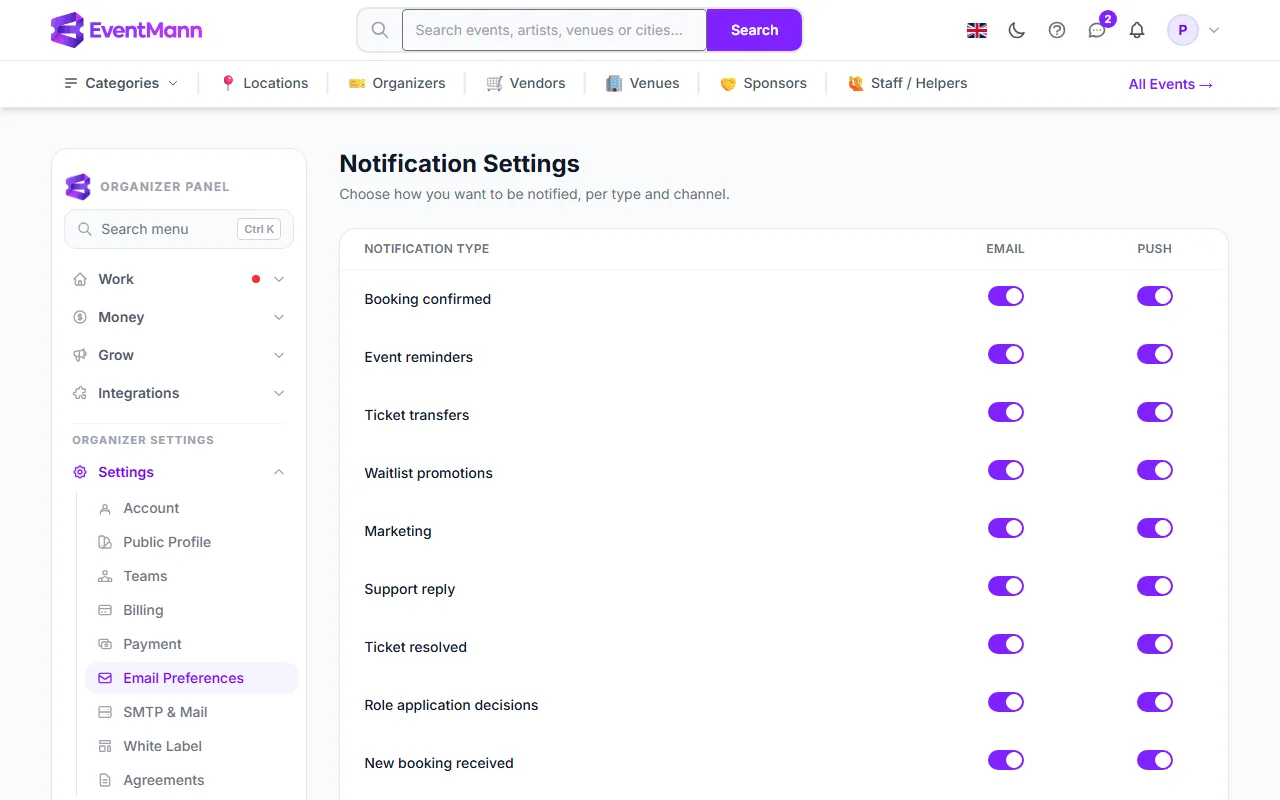
Task: Click the purple Search button
Action: point(754,30)
